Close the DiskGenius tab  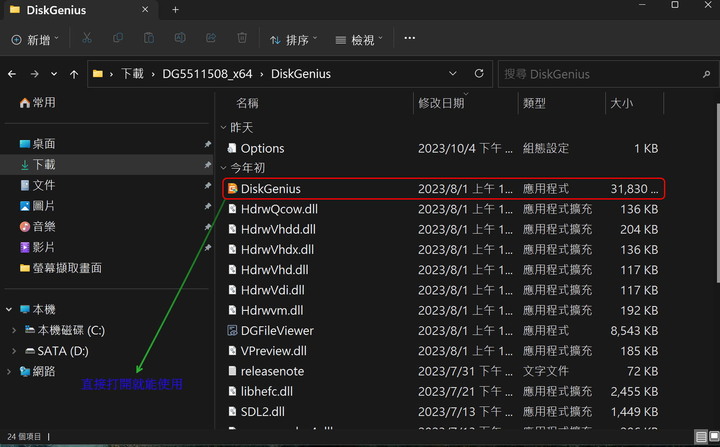pyautogui.click(x=145, y=10)
